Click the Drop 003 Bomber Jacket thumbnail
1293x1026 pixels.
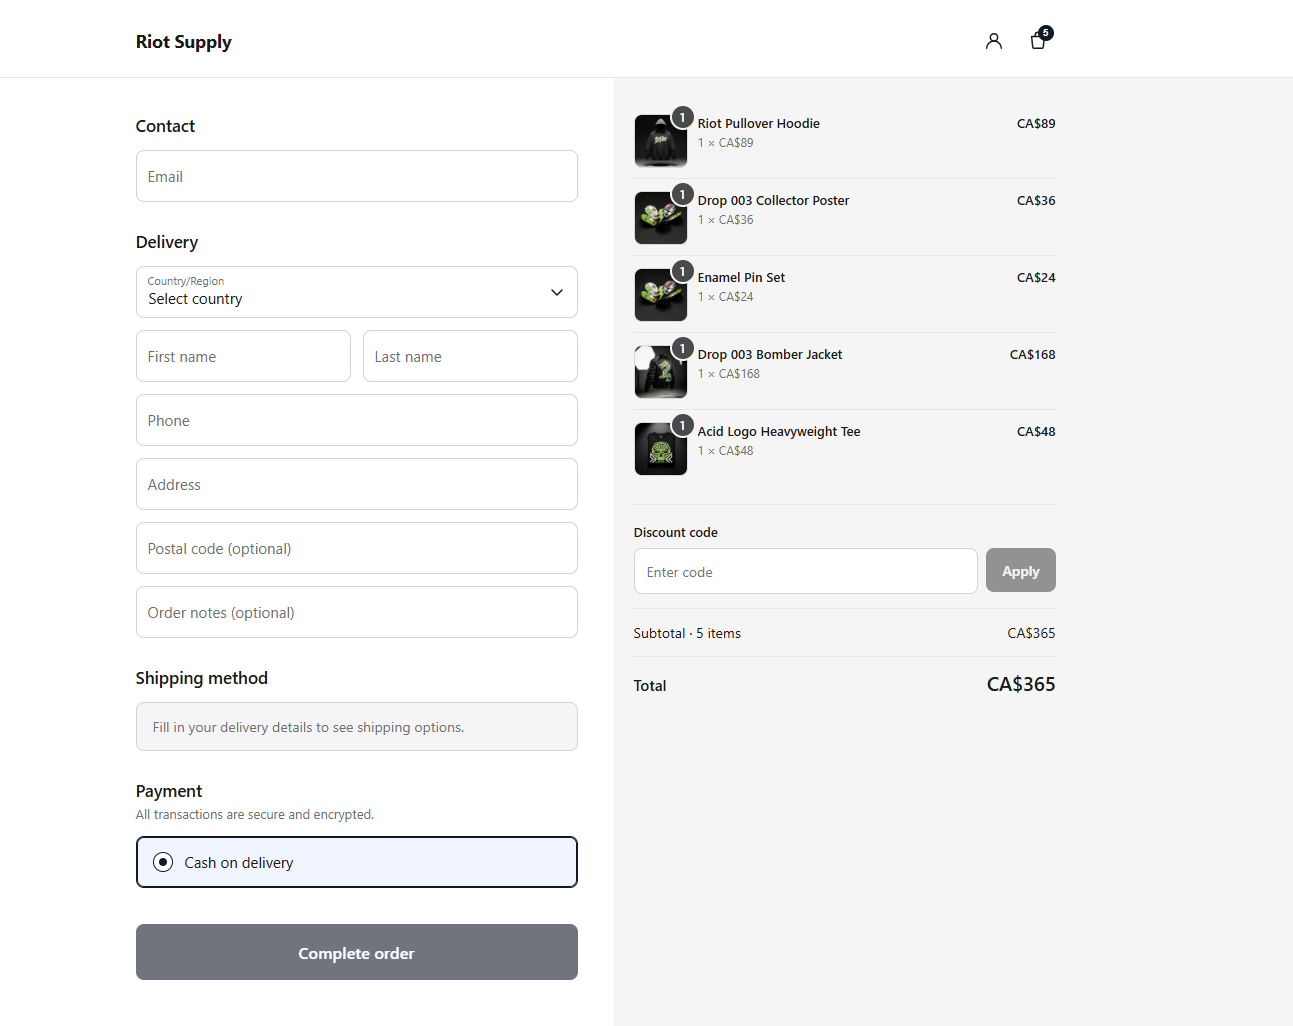point(661,372)
